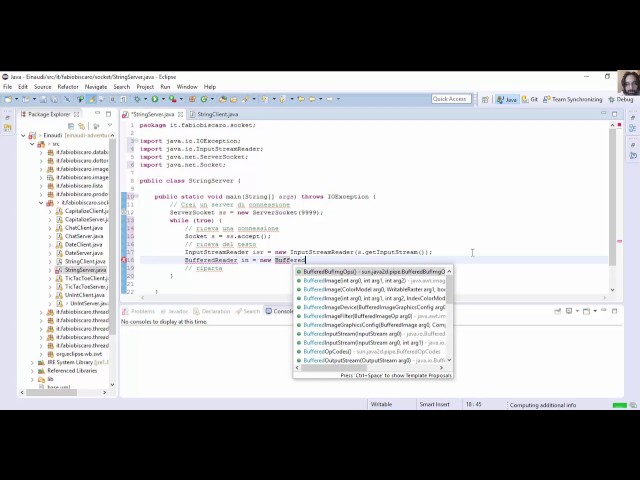Click the Restore icon in the left trim
Image resolution: width=640 pixels, height=480 pixels.
8,118
